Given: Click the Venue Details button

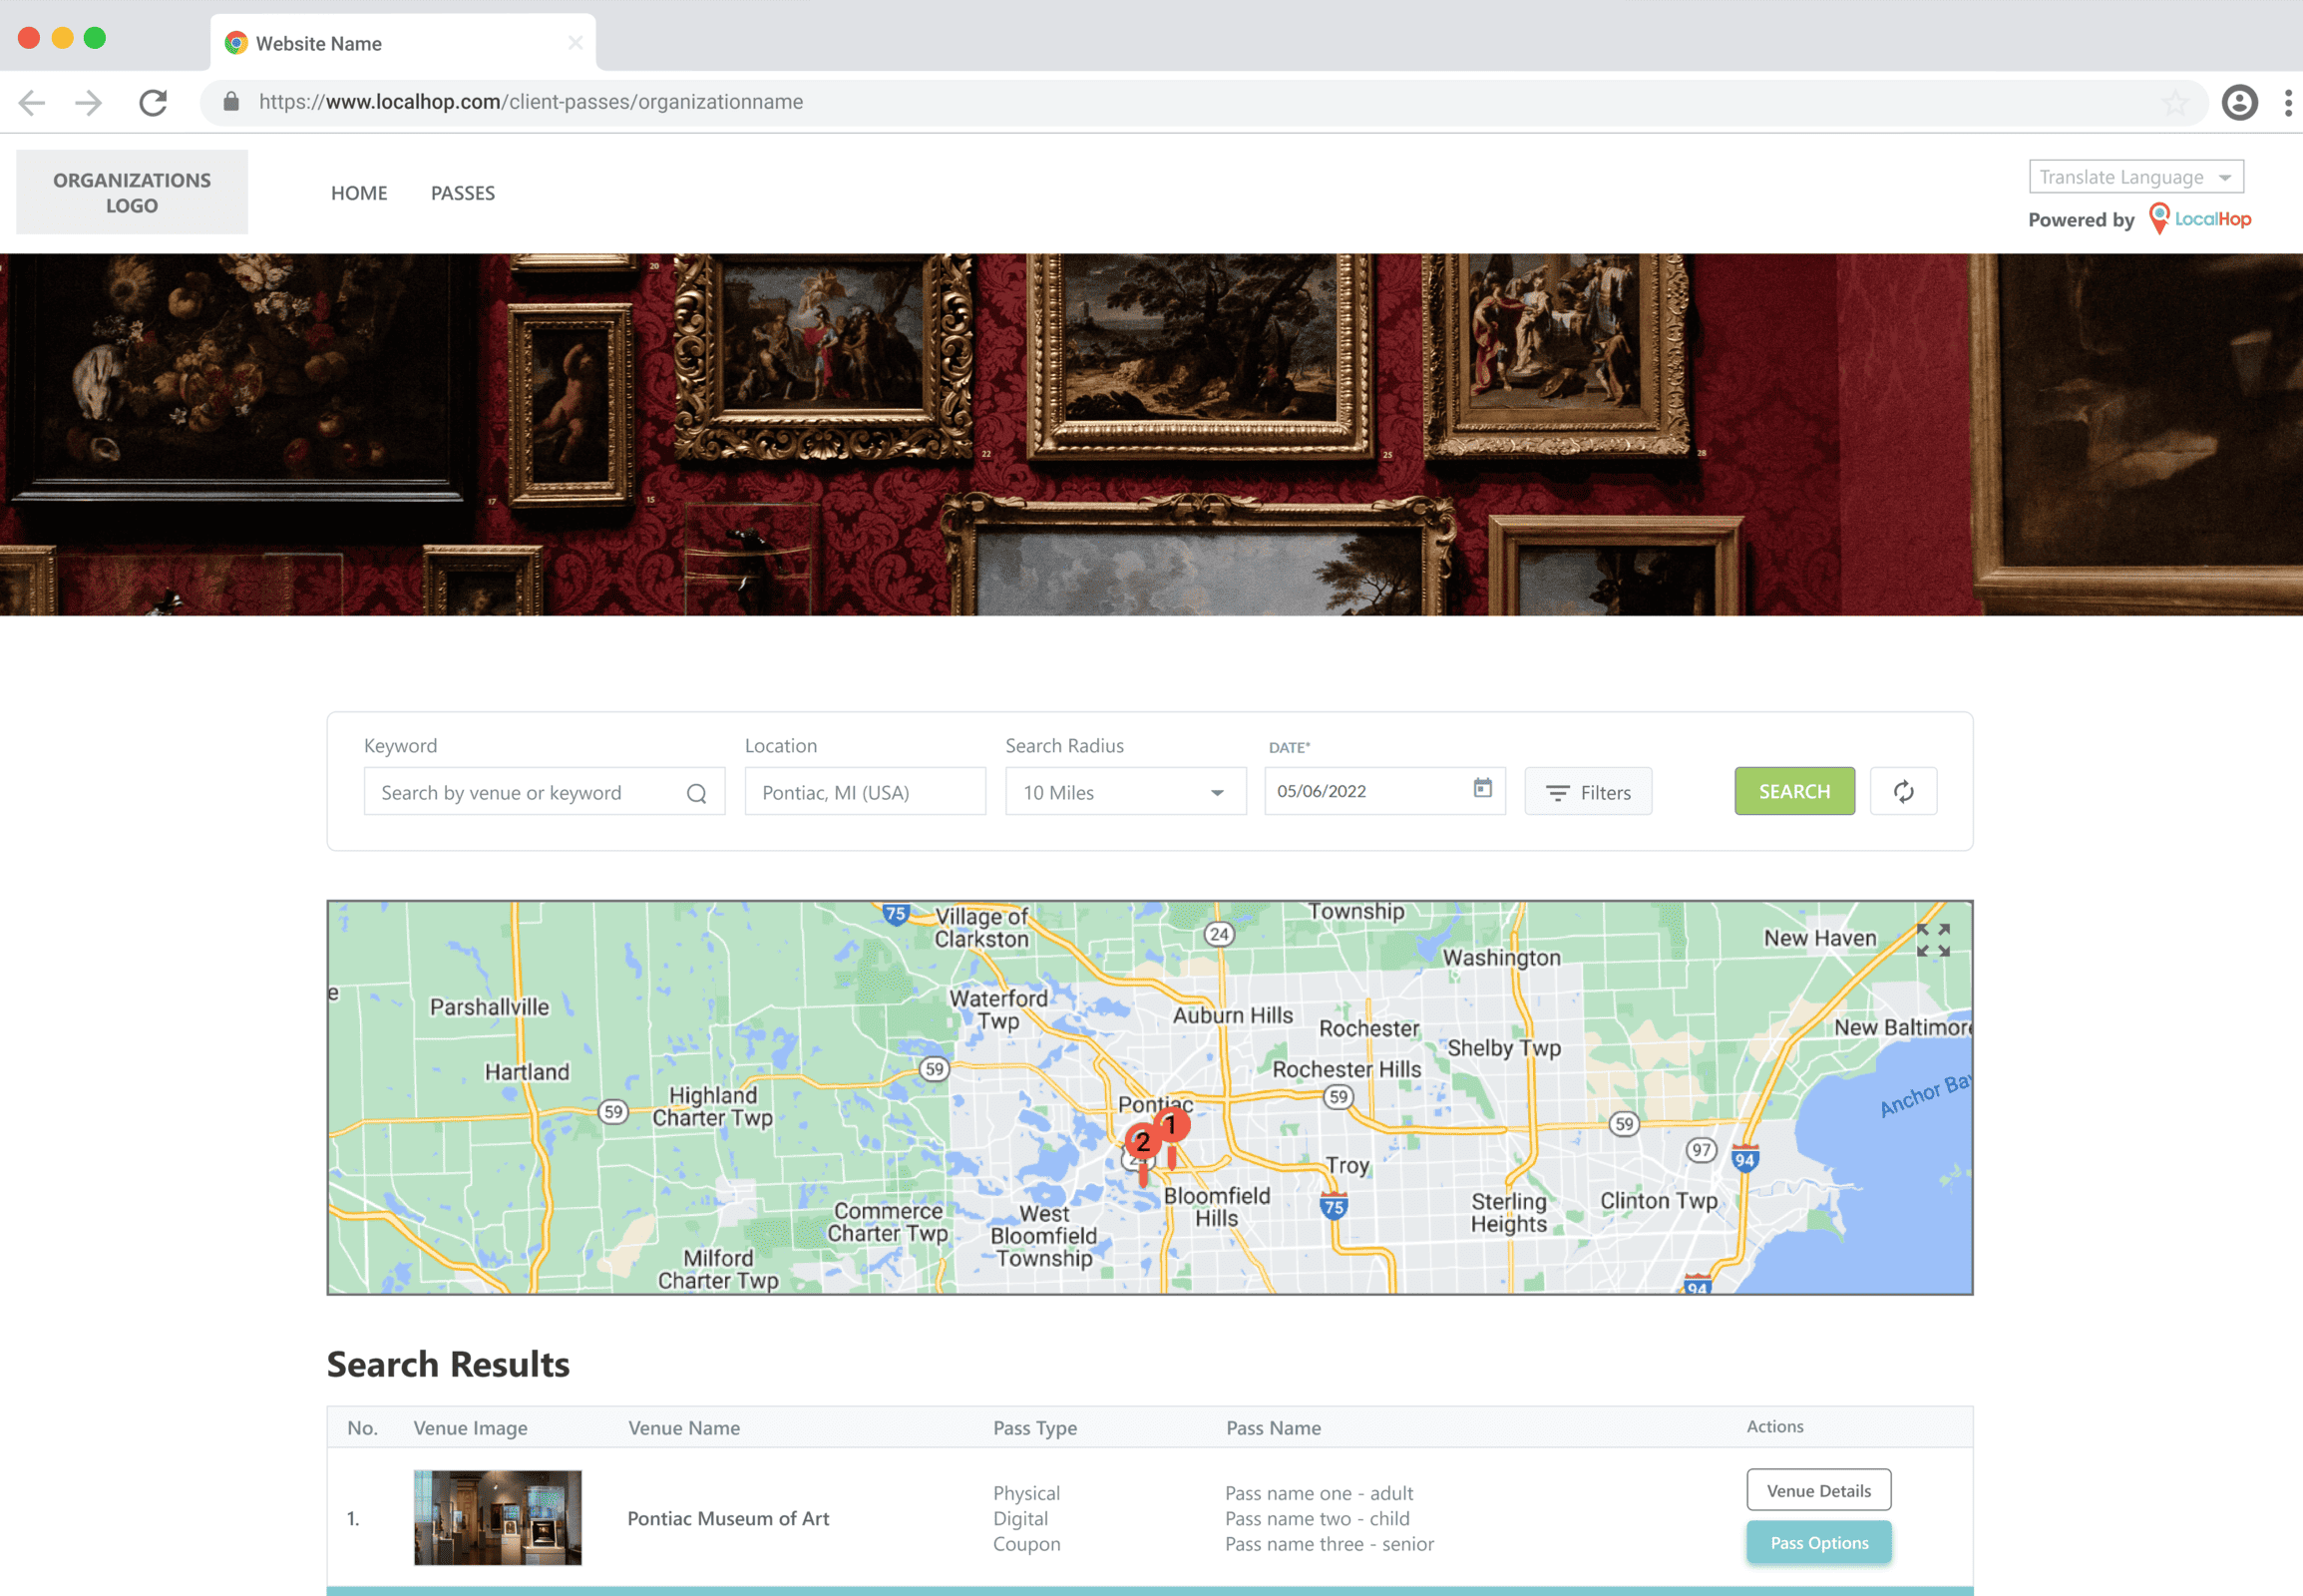Looking at the screenshot, I should coord(1818,1491).
